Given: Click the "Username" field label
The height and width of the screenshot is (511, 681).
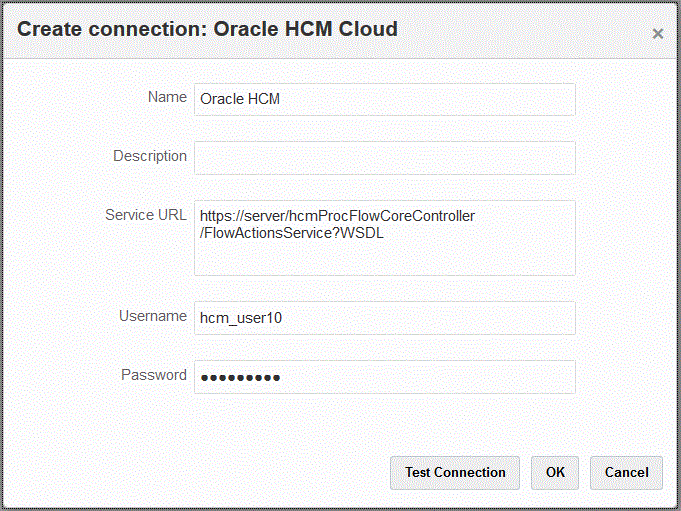Looking at the screenshot, I should point(153,316).
